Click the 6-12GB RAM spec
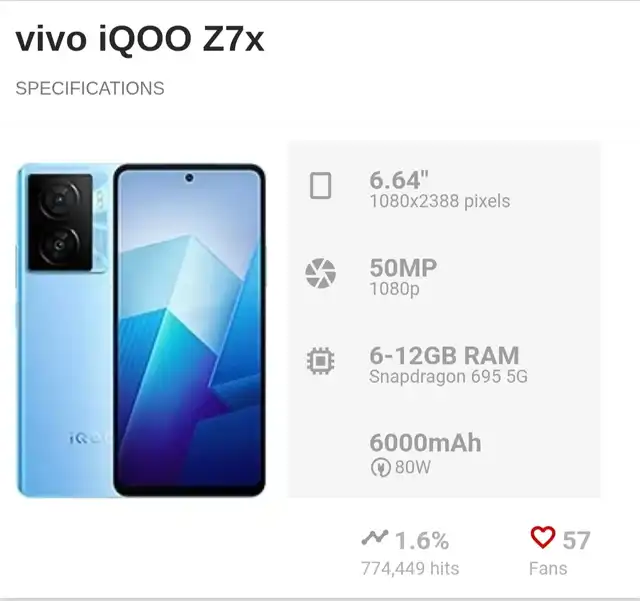This screenshot has width=640, height=601. pyautogui.click(x=444, y=355)
